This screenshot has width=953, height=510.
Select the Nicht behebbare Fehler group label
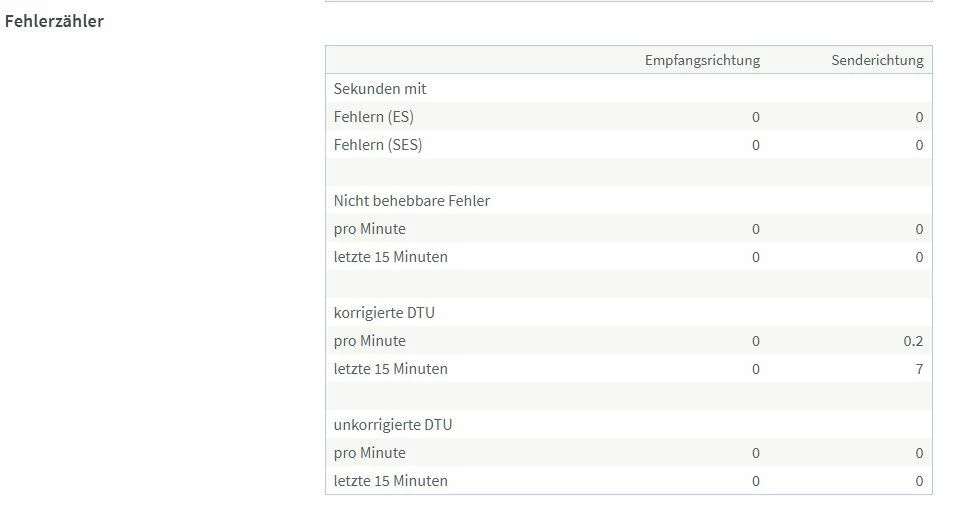coord(411,201)
